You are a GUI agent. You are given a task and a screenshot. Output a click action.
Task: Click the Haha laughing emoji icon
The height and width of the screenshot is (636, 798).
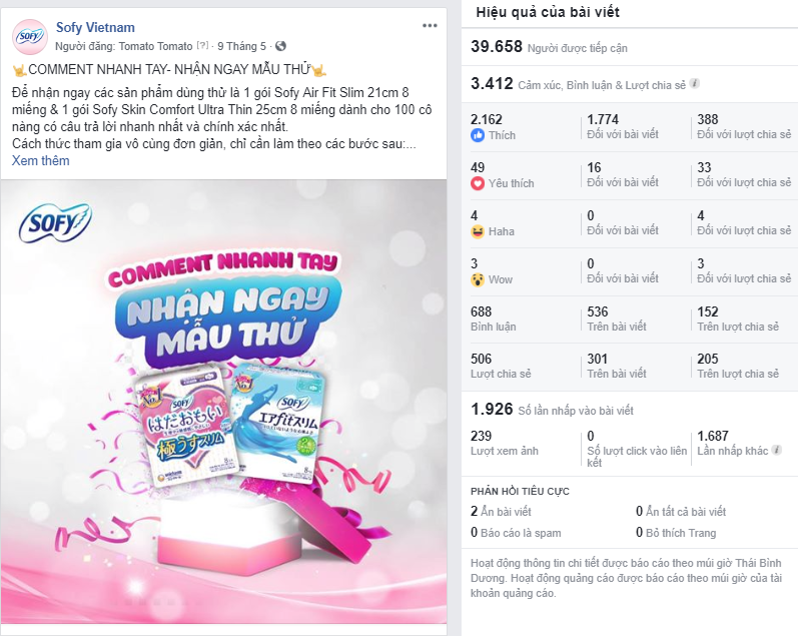pyautogui.click(x=477, y=232)
